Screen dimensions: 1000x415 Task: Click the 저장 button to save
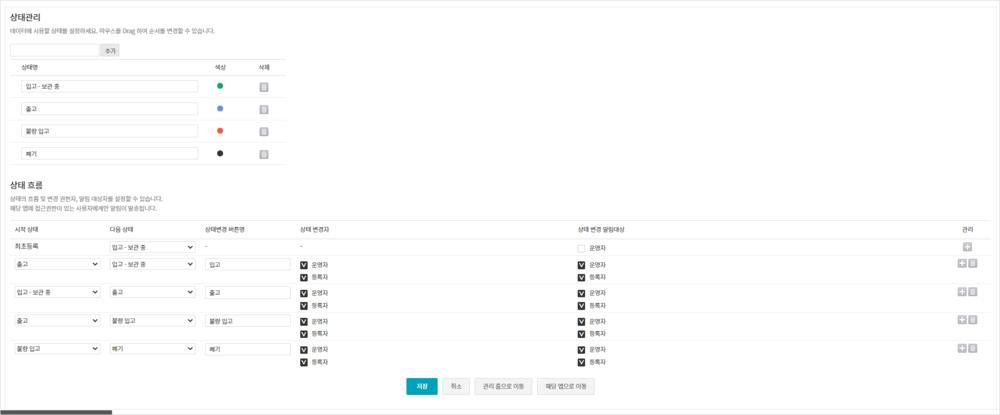[421, 386]
